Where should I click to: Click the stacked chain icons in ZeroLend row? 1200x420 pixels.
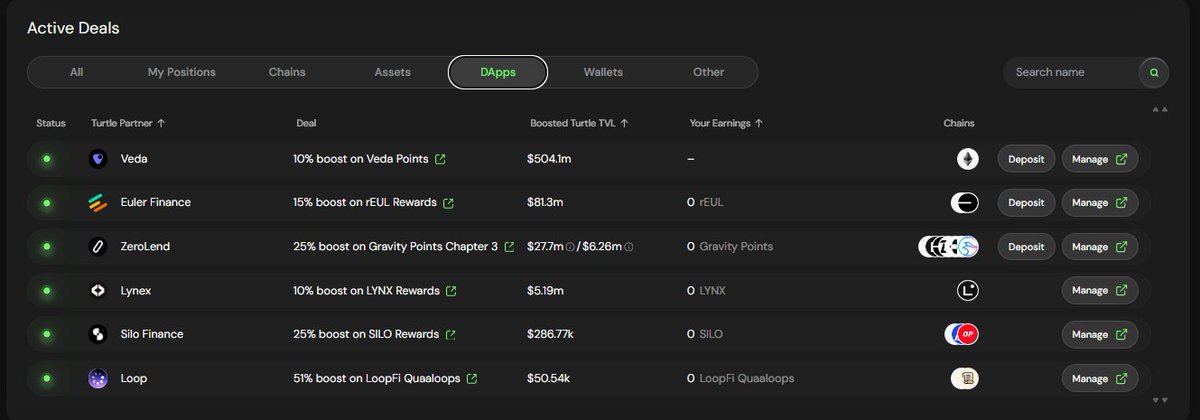pyautogui.click(x=948, y=246)
